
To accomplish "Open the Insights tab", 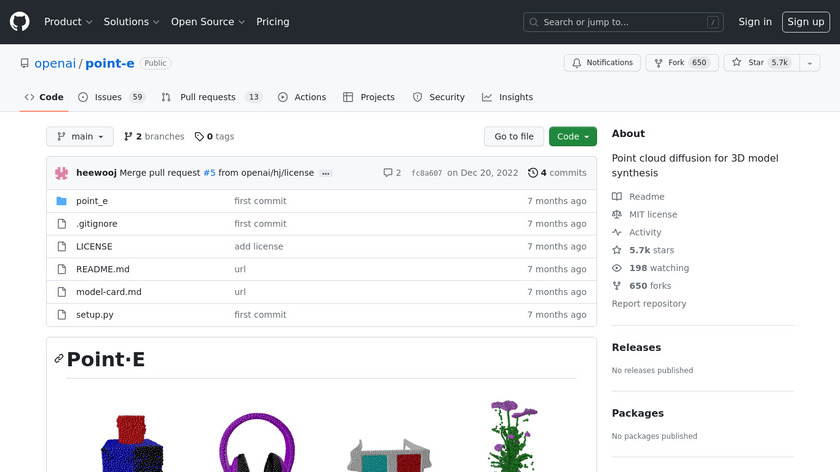I will (507, 97).
